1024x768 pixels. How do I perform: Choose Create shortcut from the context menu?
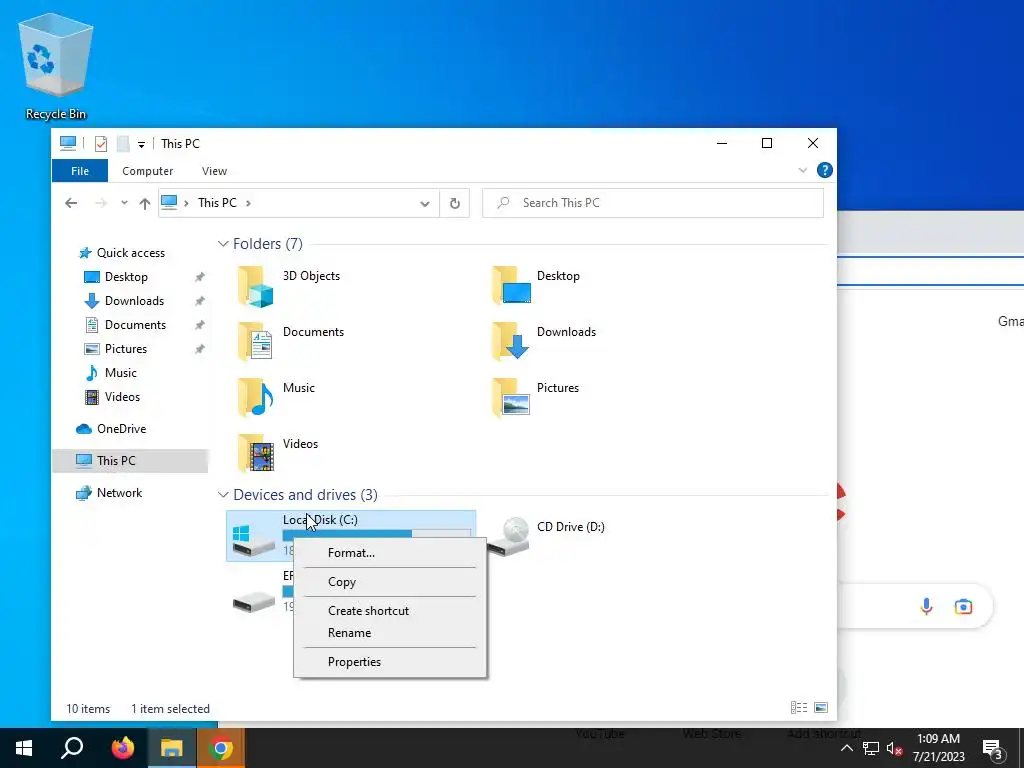[x=390, y=611]
